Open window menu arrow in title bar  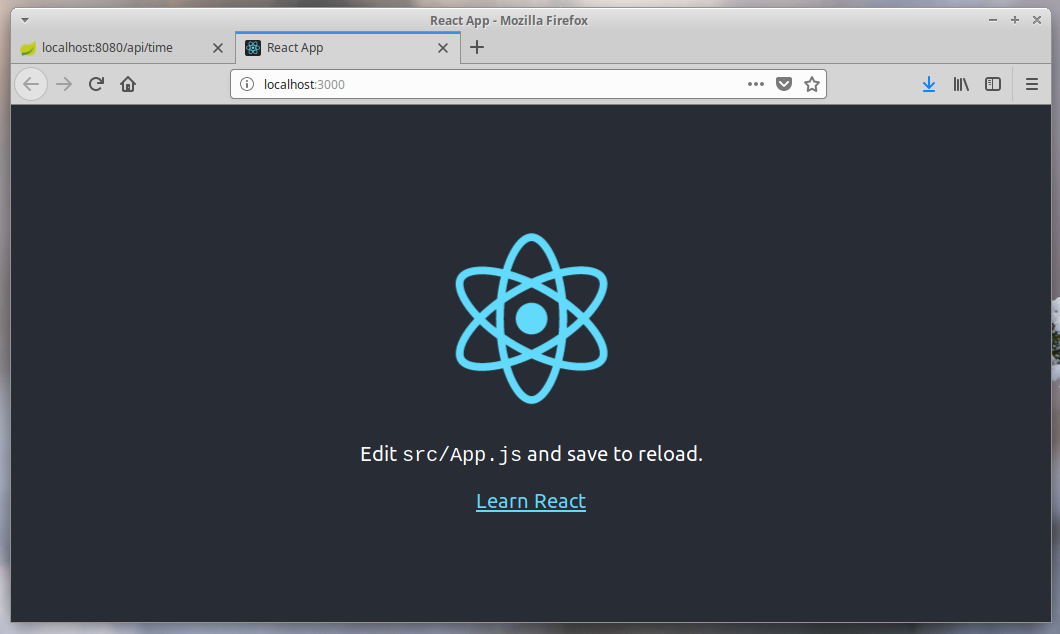tap(24, 20)
